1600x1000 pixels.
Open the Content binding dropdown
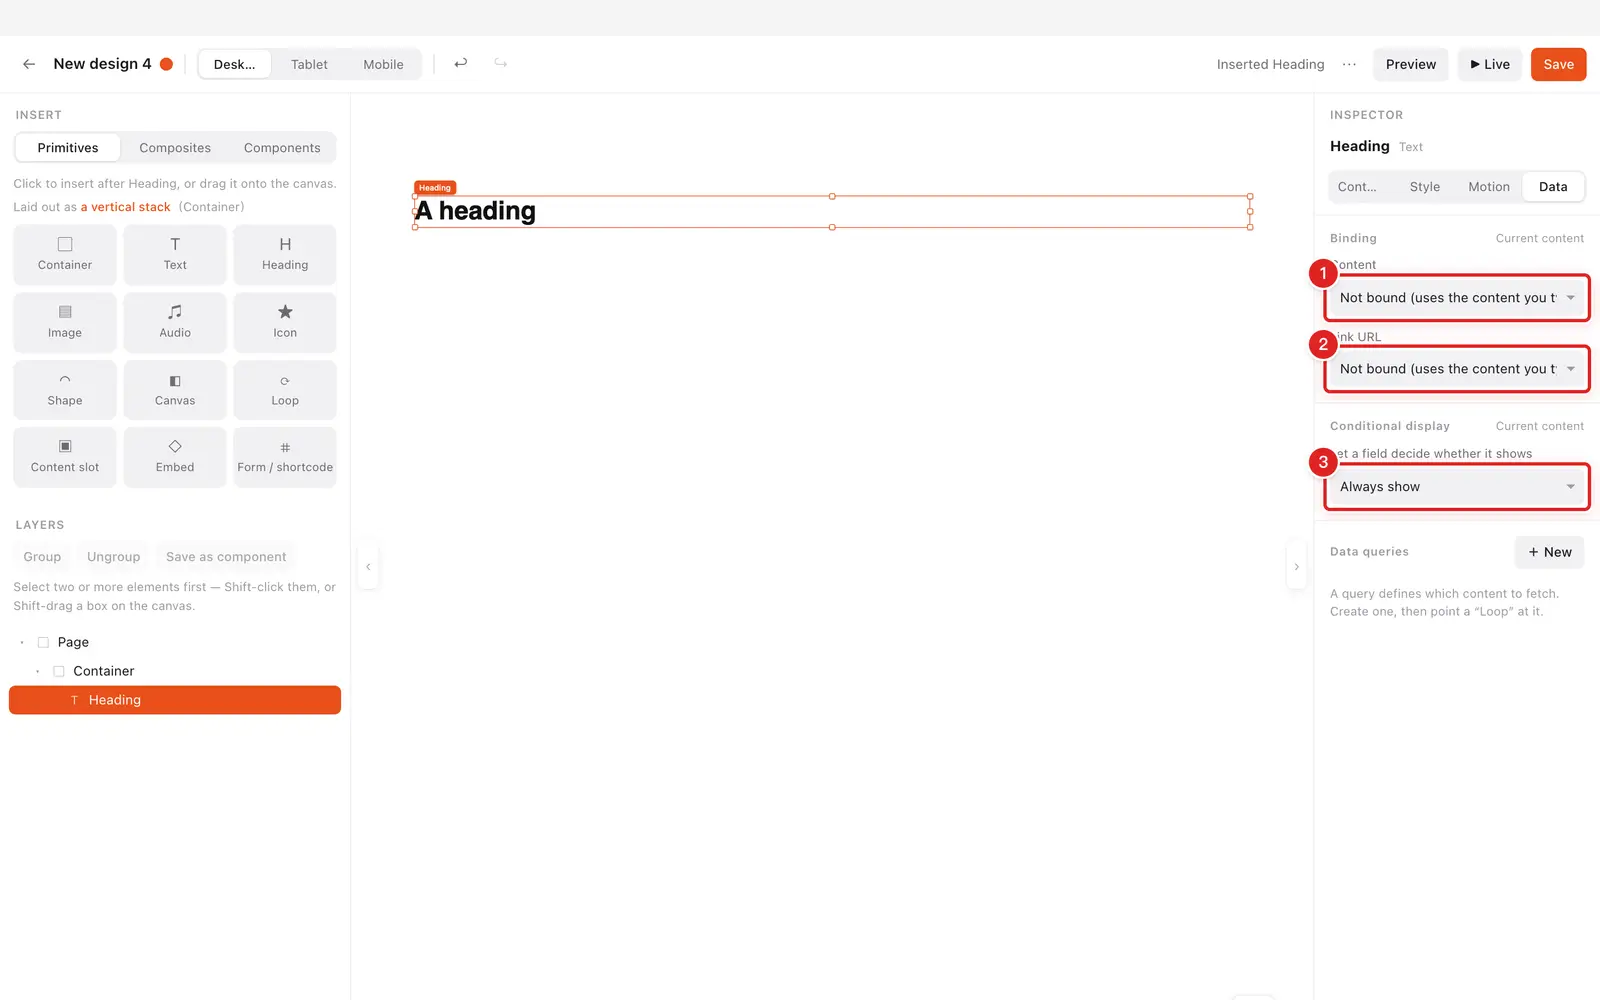point(1457,298)
